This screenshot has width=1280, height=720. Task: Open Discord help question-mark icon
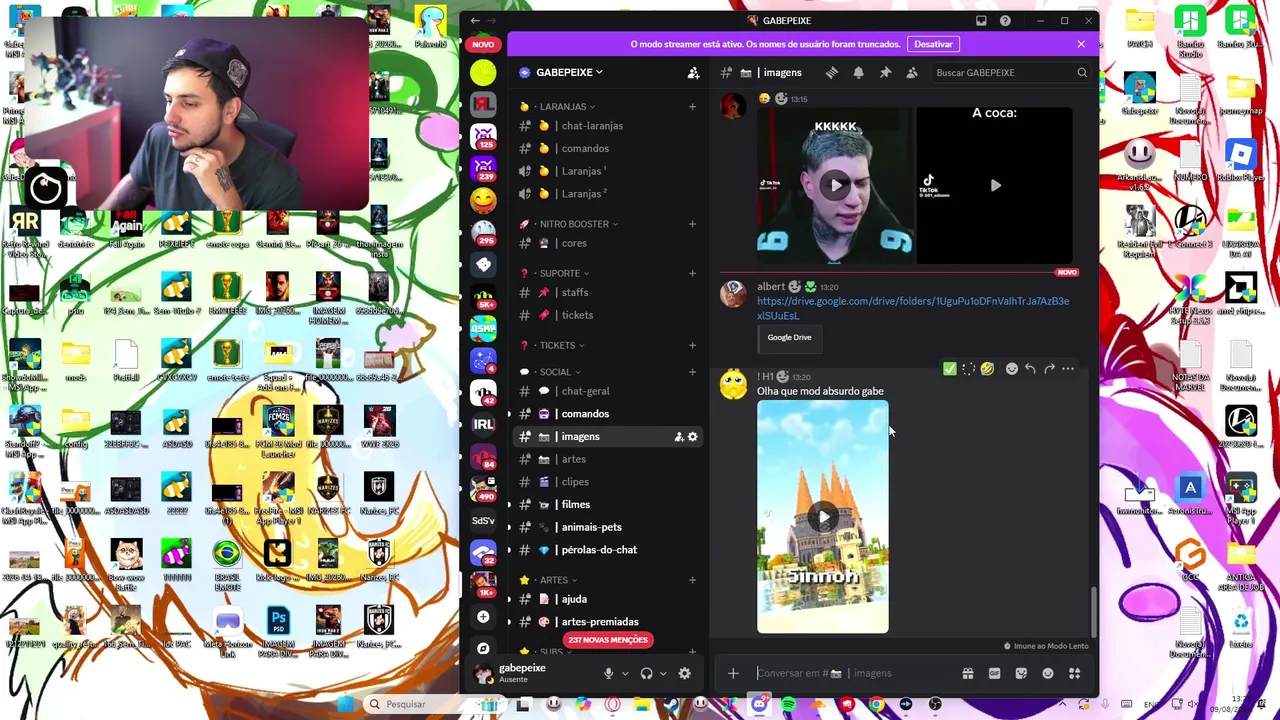click(1005, 20)
